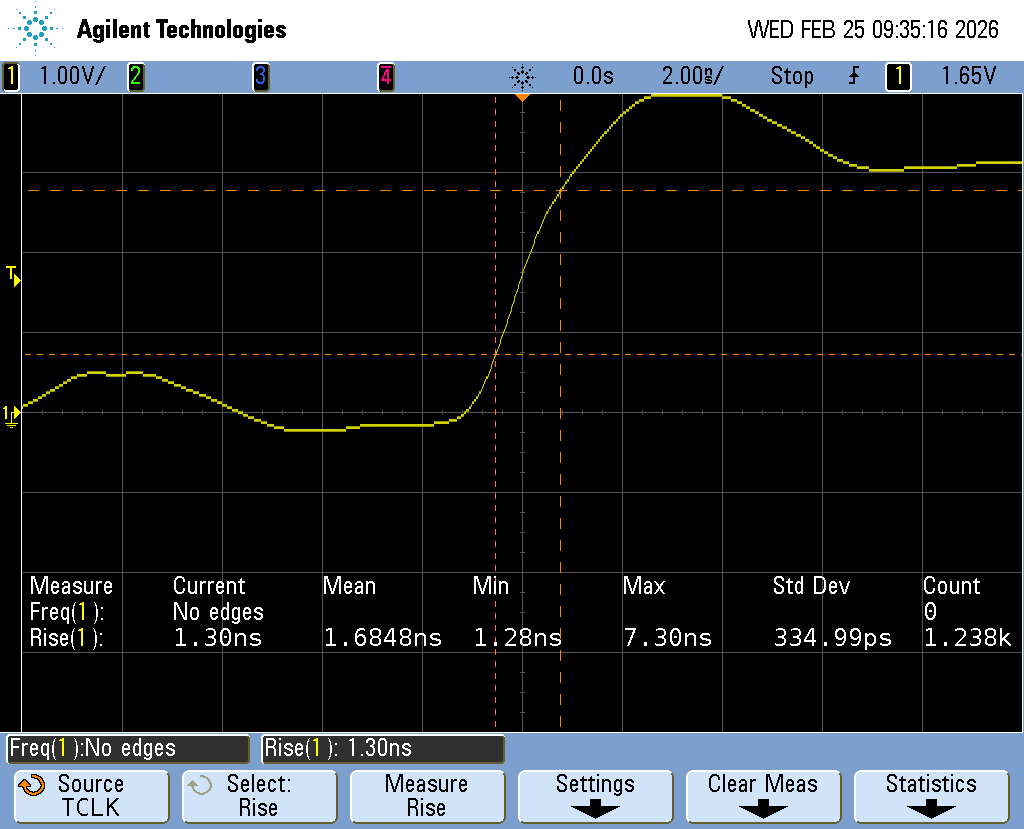Click the trigger level T marker
Image resolution: width=1024 pixels, height=829 pixels.
(x=13, y=275)
